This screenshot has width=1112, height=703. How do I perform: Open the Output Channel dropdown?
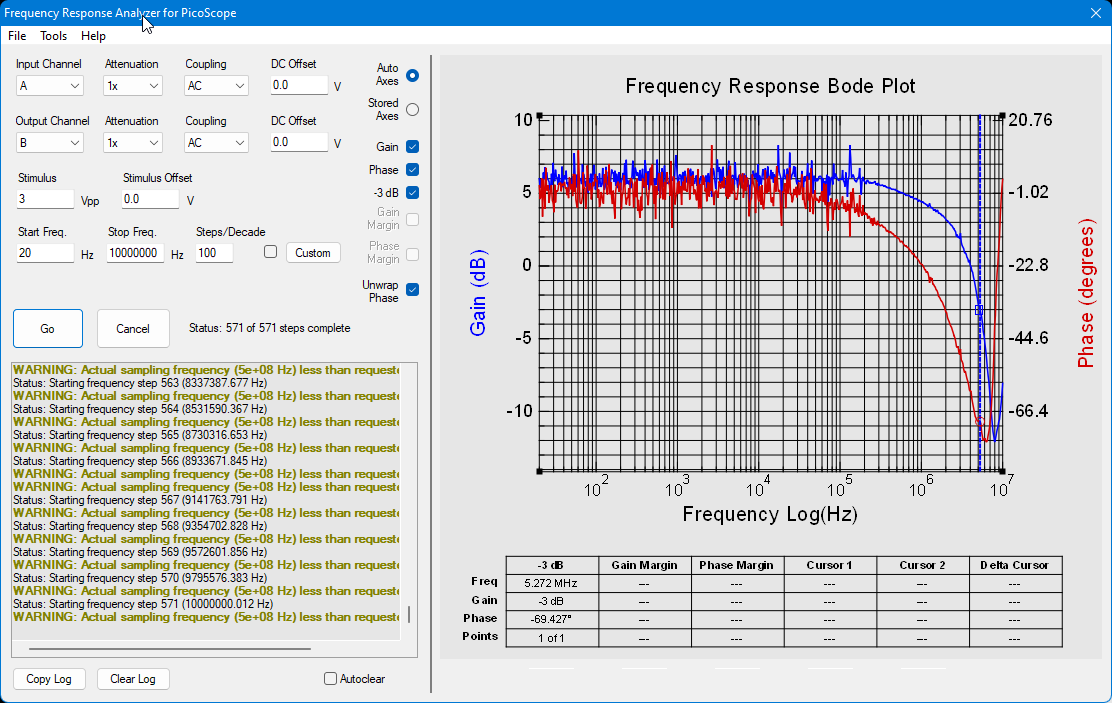pos(50,143)
